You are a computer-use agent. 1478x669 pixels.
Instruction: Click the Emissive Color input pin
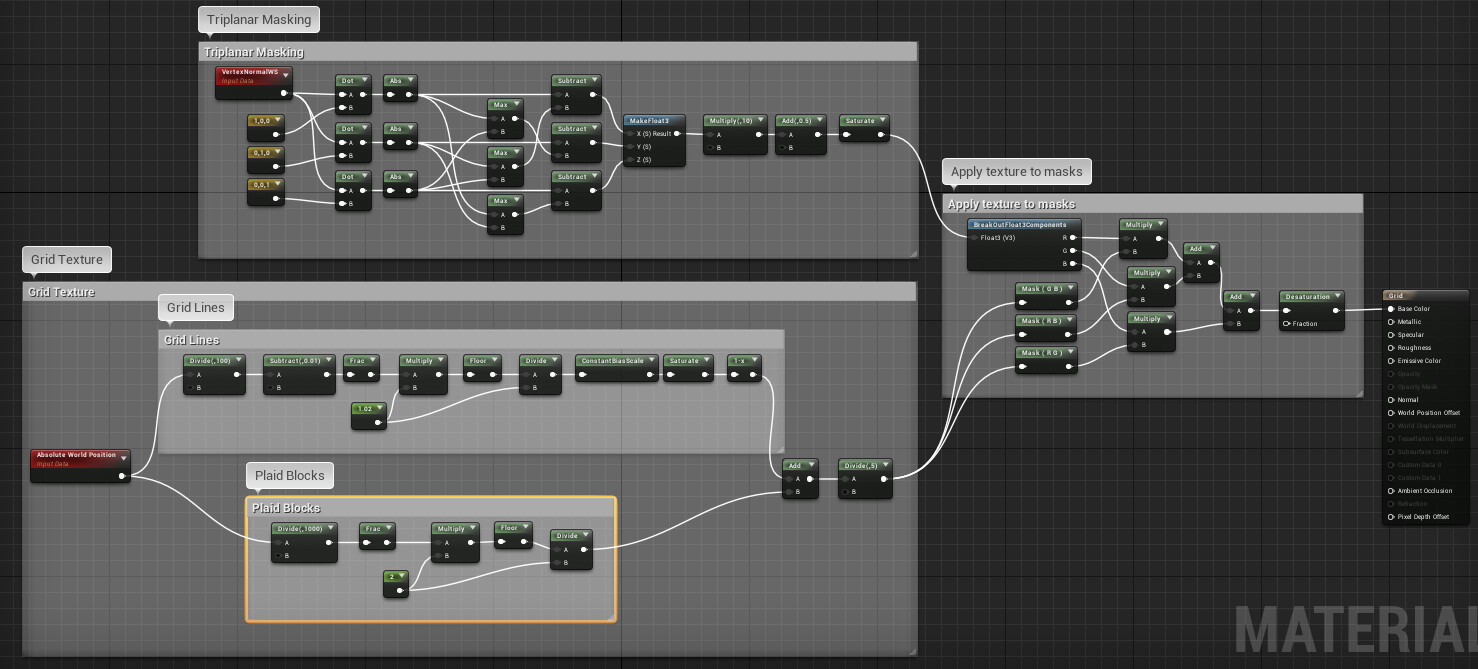1391,361
